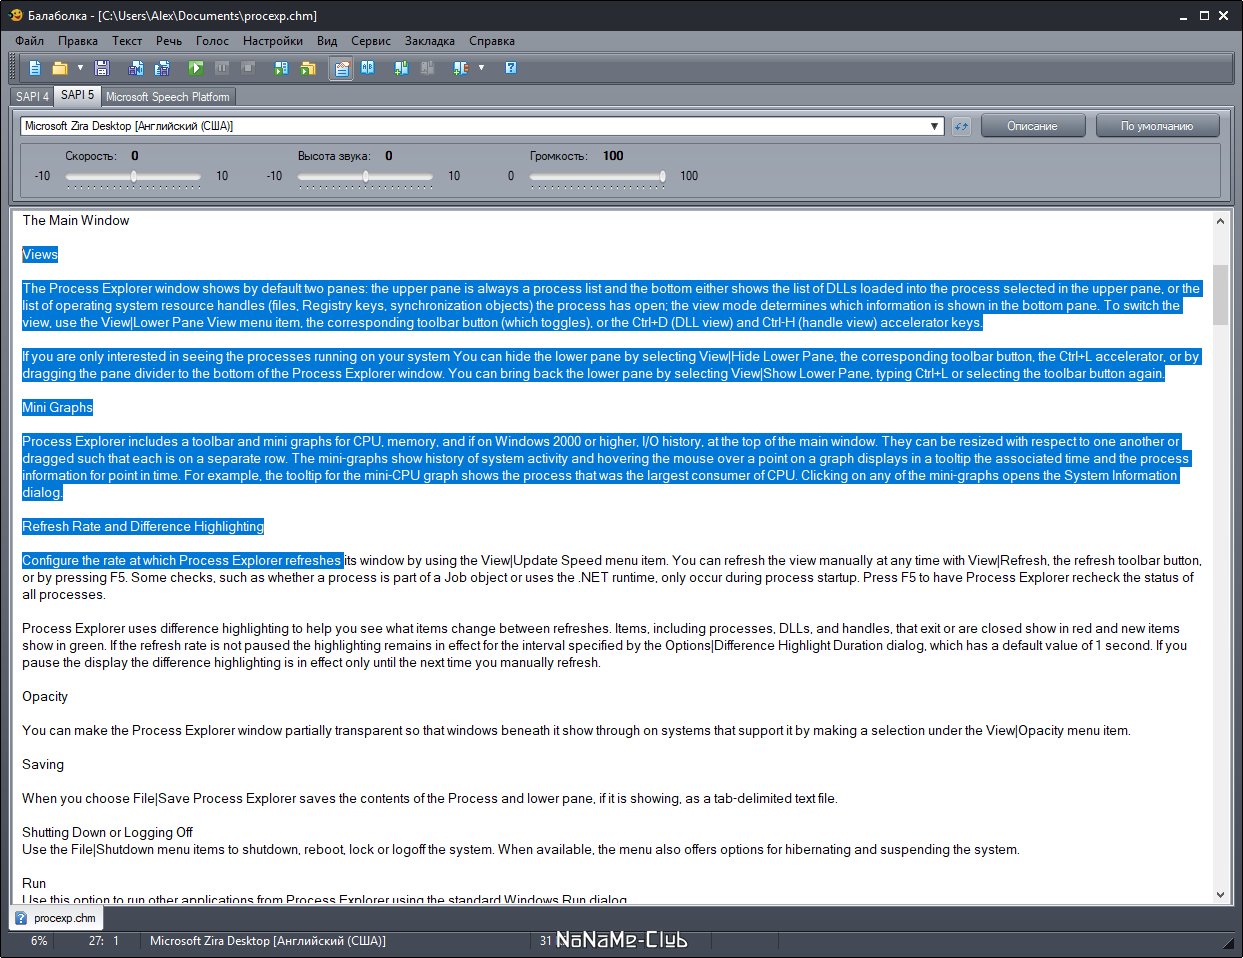Refresh the voice list with the blue arrows button
Screen dimensions: 1243x958
coord(961,126)
